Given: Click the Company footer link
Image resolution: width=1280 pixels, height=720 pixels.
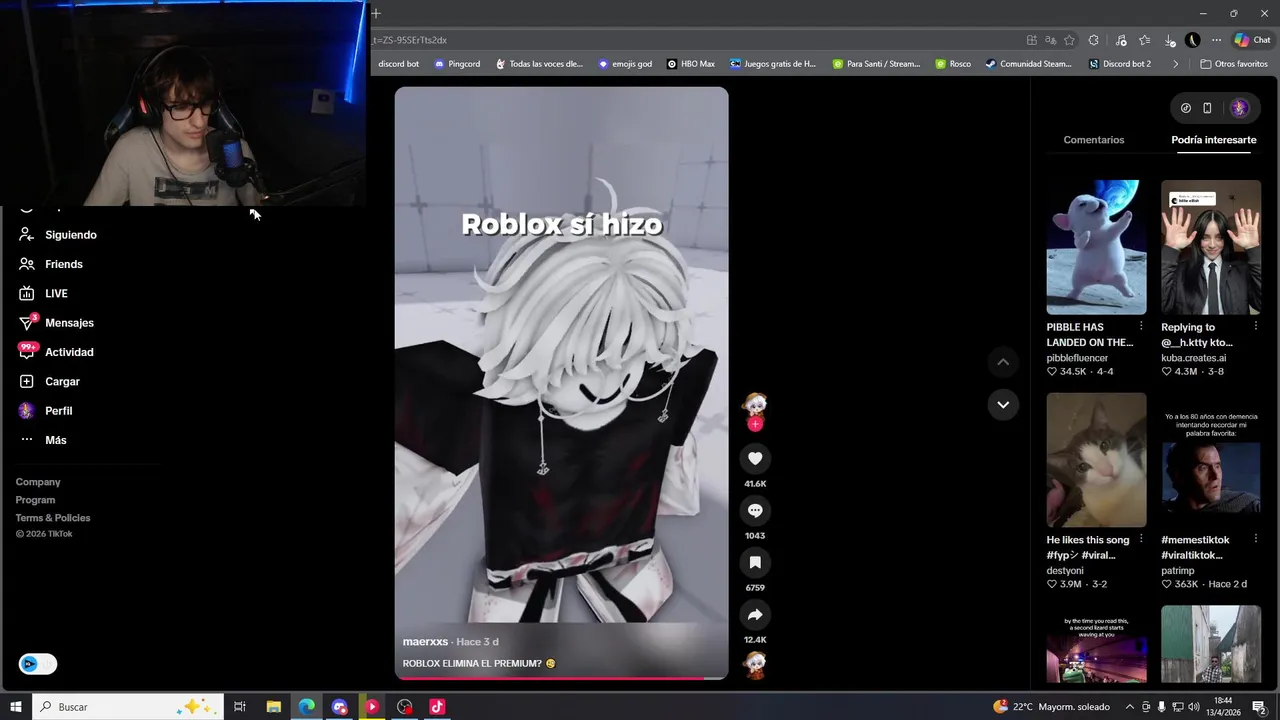Looking at the screenshot, I should pos(38,482).
